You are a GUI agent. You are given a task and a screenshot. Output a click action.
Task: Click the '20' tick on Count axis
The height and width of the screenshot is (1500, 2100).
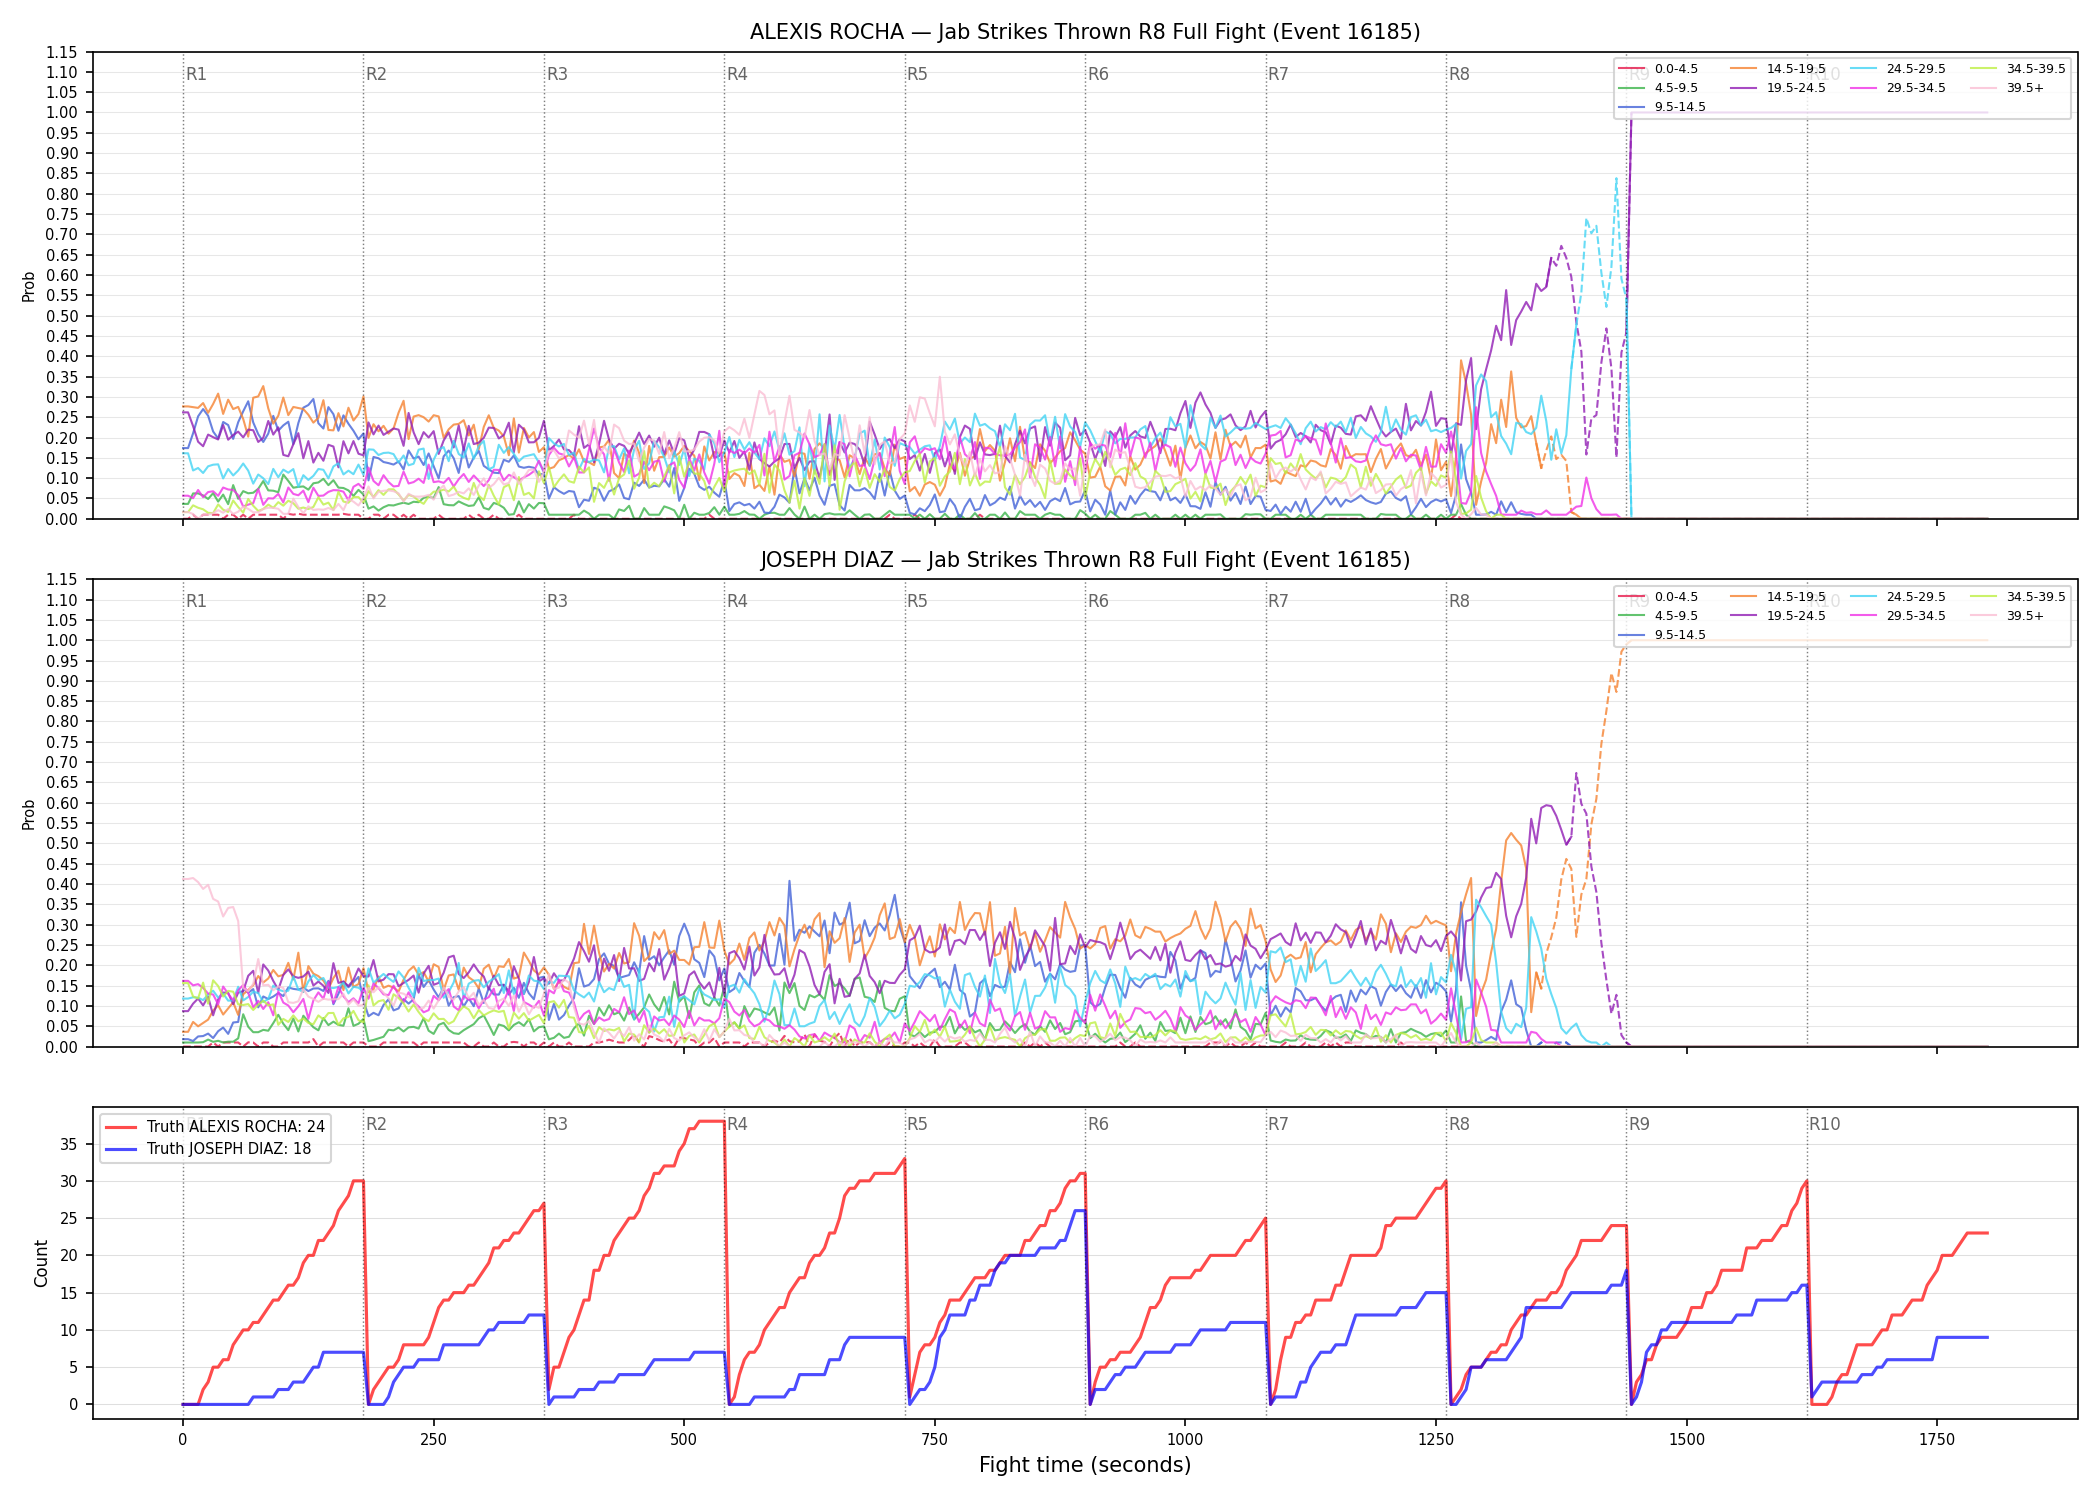69,1255
